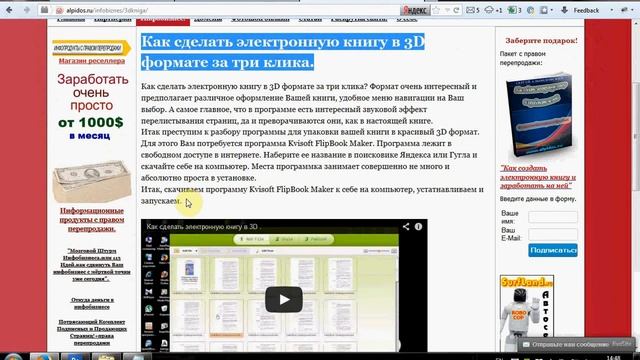The height and width of the screenshot is (360, 640).
Task: Click the 3D book cover image in the right sidebar
Action: coord(540,115)
